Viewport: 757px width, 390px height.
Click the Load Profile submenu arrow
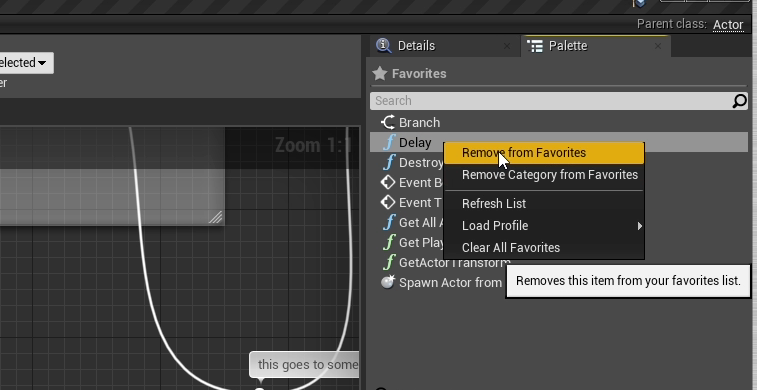pyautogui.click(x=639, y=226)
